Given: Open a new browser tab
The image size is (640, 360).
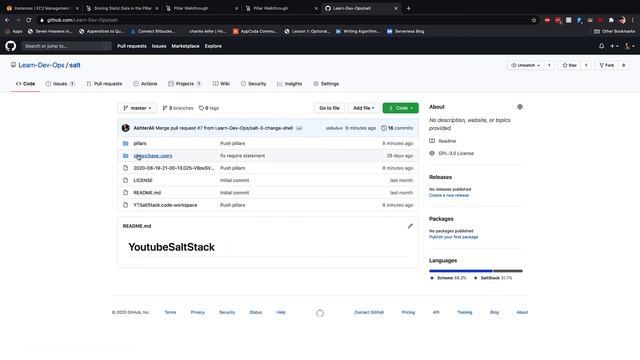Looking at the screenshot, I should tap(408, 8).
